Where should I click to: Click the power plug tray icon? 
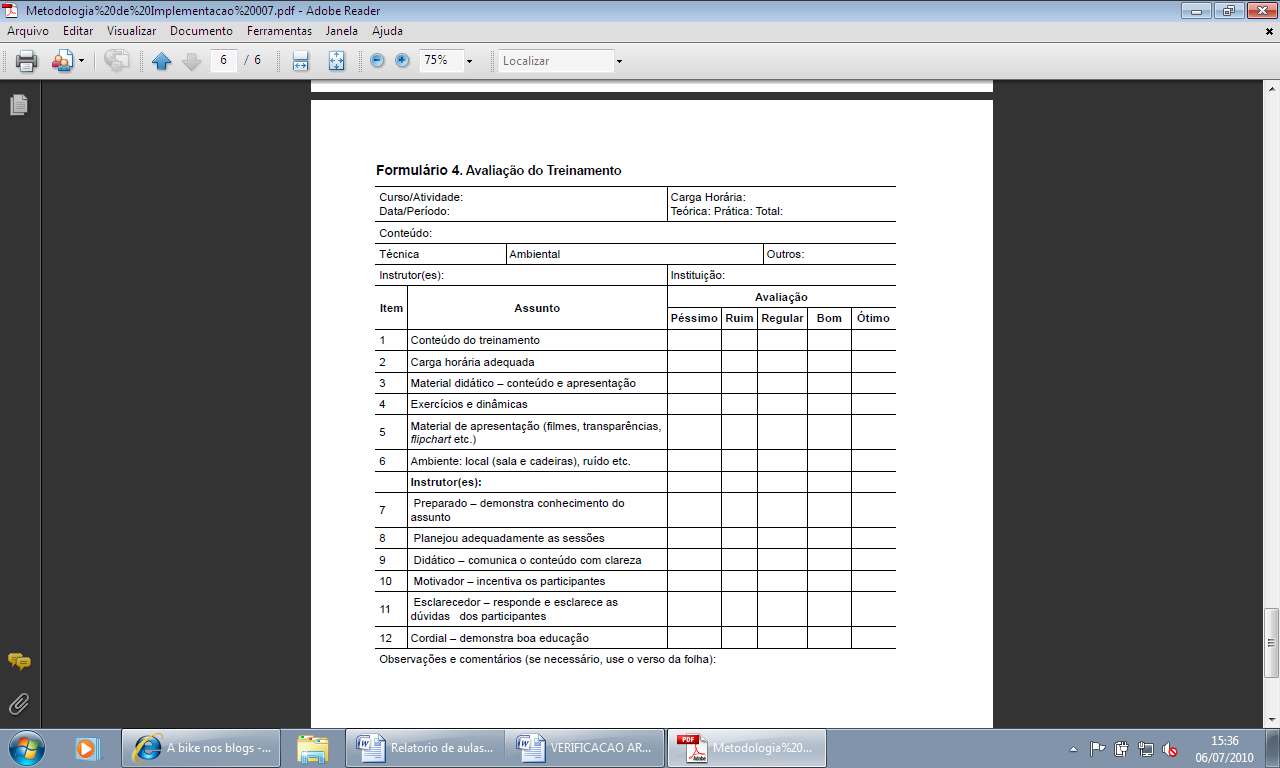coord(1122,749)
